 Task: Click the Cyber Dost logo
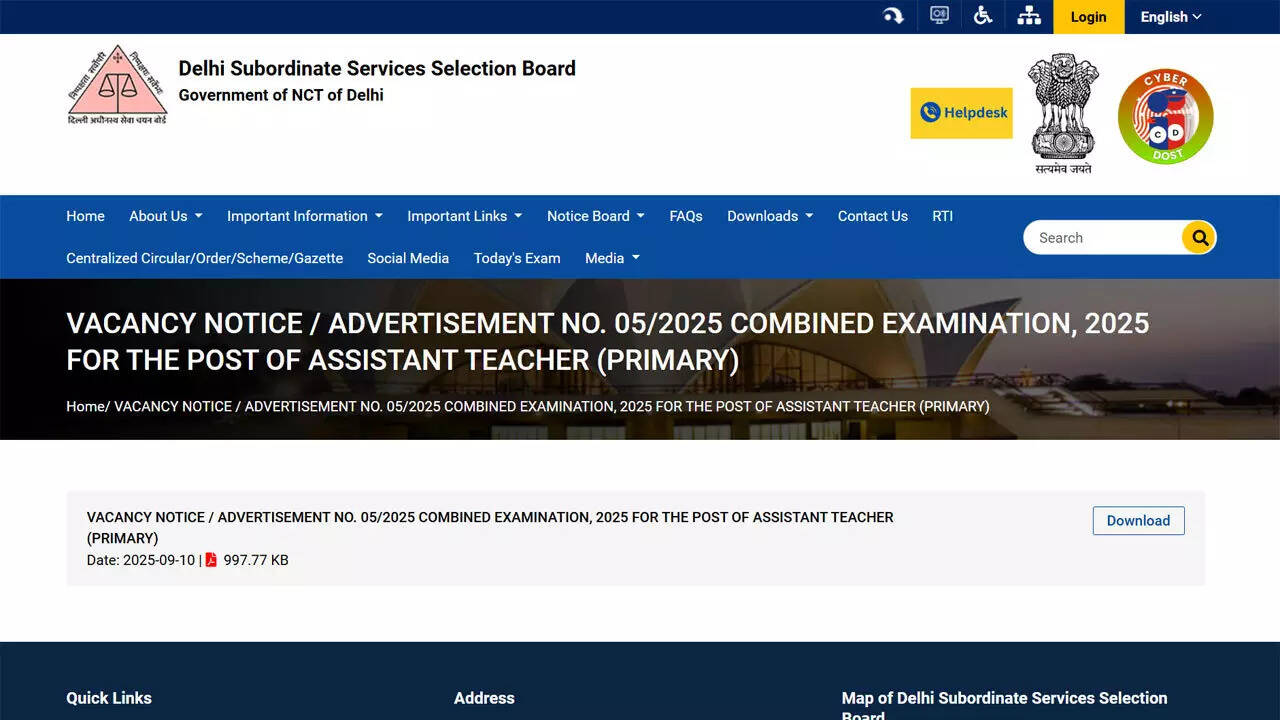click(1165, 115)
